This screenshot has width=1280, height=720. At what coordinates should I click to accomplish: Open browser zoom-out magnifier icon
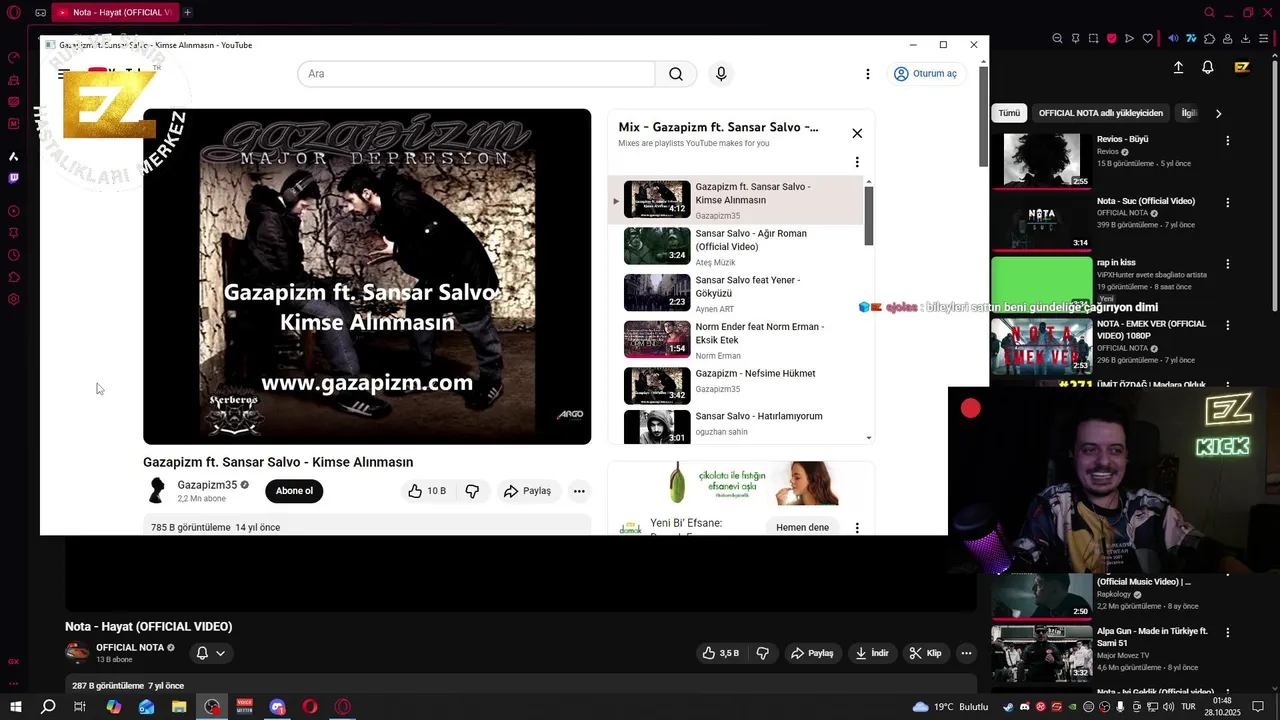(x=1057, y=39)
